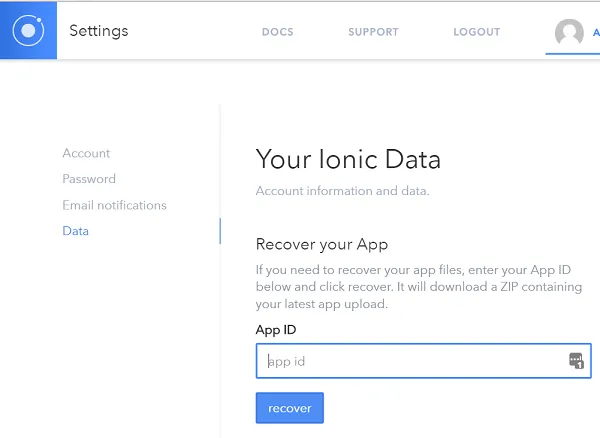This screenshot has width=600, height=438.
Task: Click the blue recover button
Action: [289, 408]
